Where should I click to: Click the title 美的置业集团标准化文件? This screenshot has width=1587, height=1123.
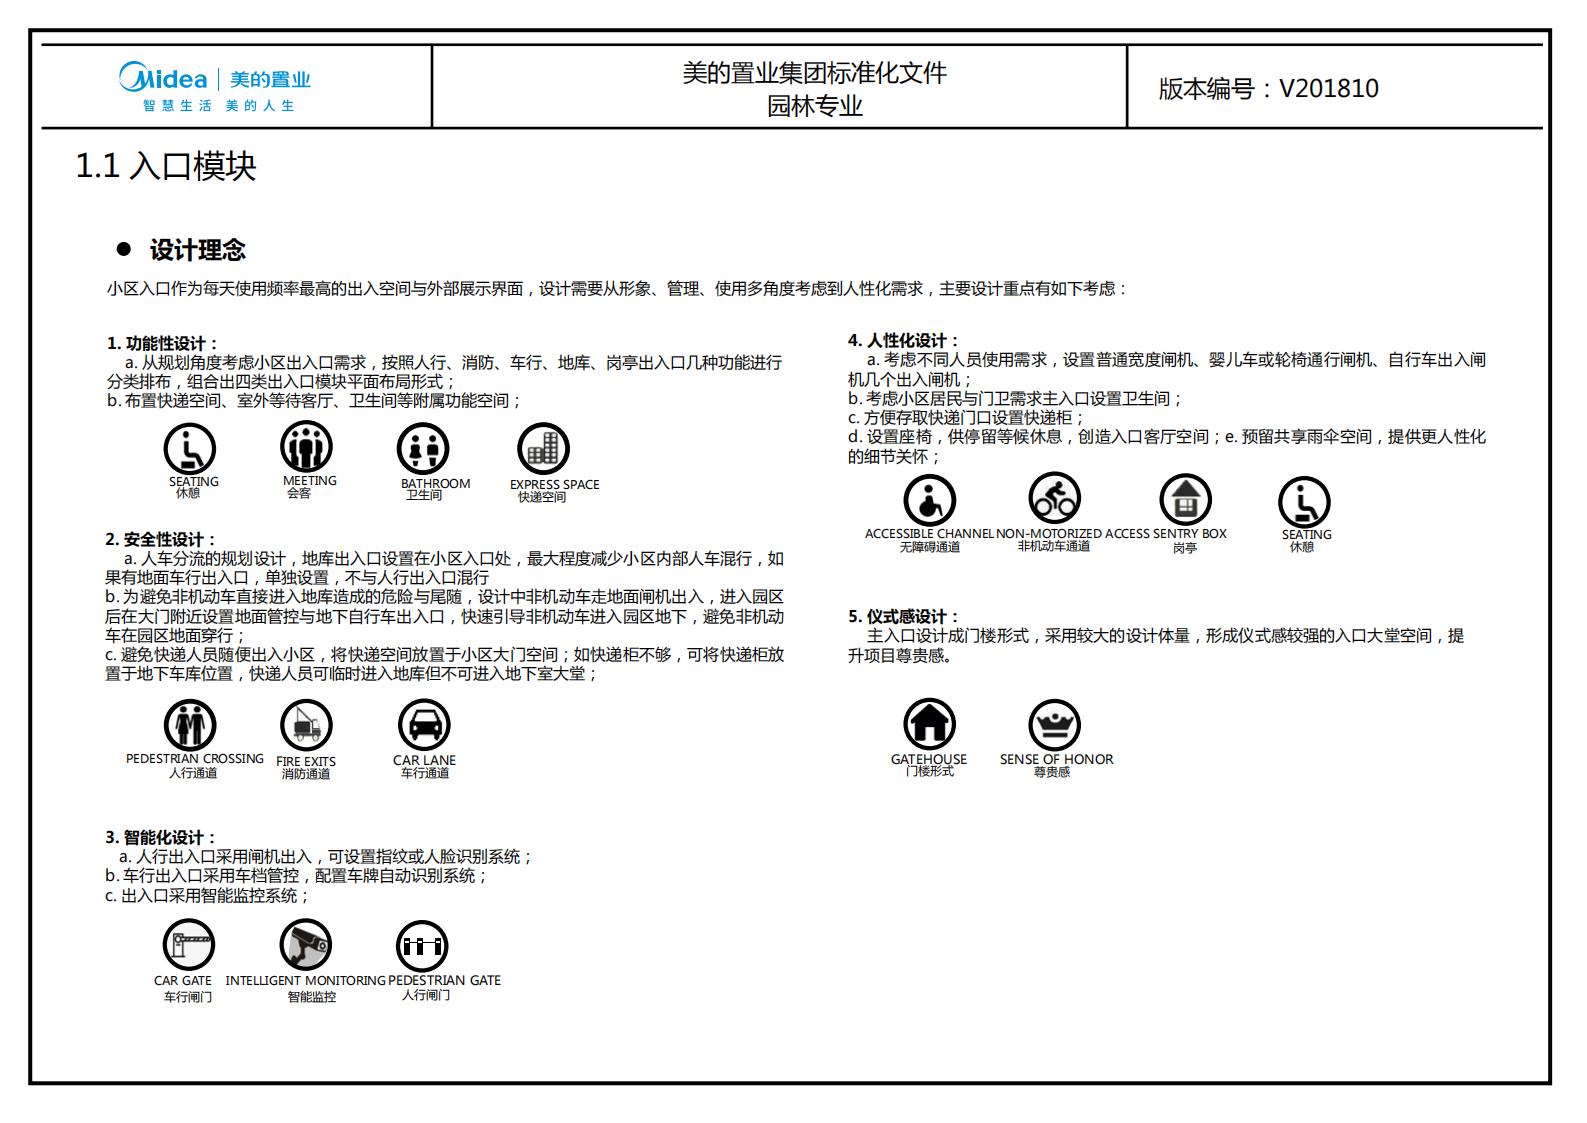point(814,73)
